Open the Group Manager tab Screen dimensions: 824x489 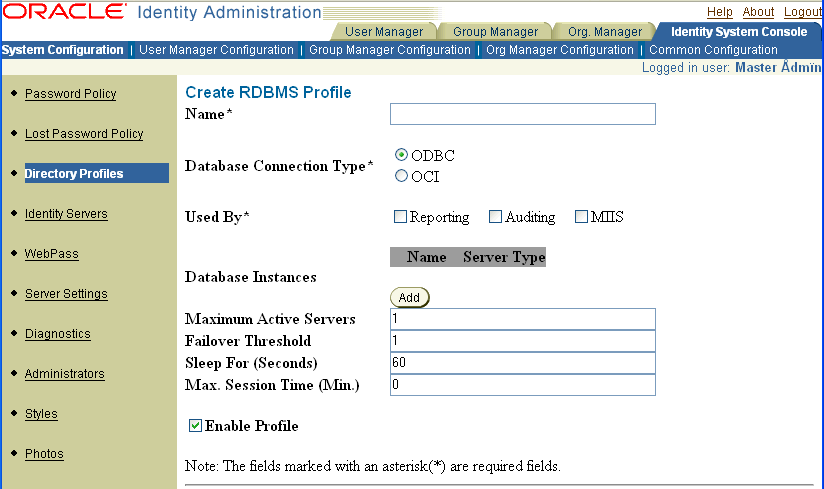[x=496, y=32]
